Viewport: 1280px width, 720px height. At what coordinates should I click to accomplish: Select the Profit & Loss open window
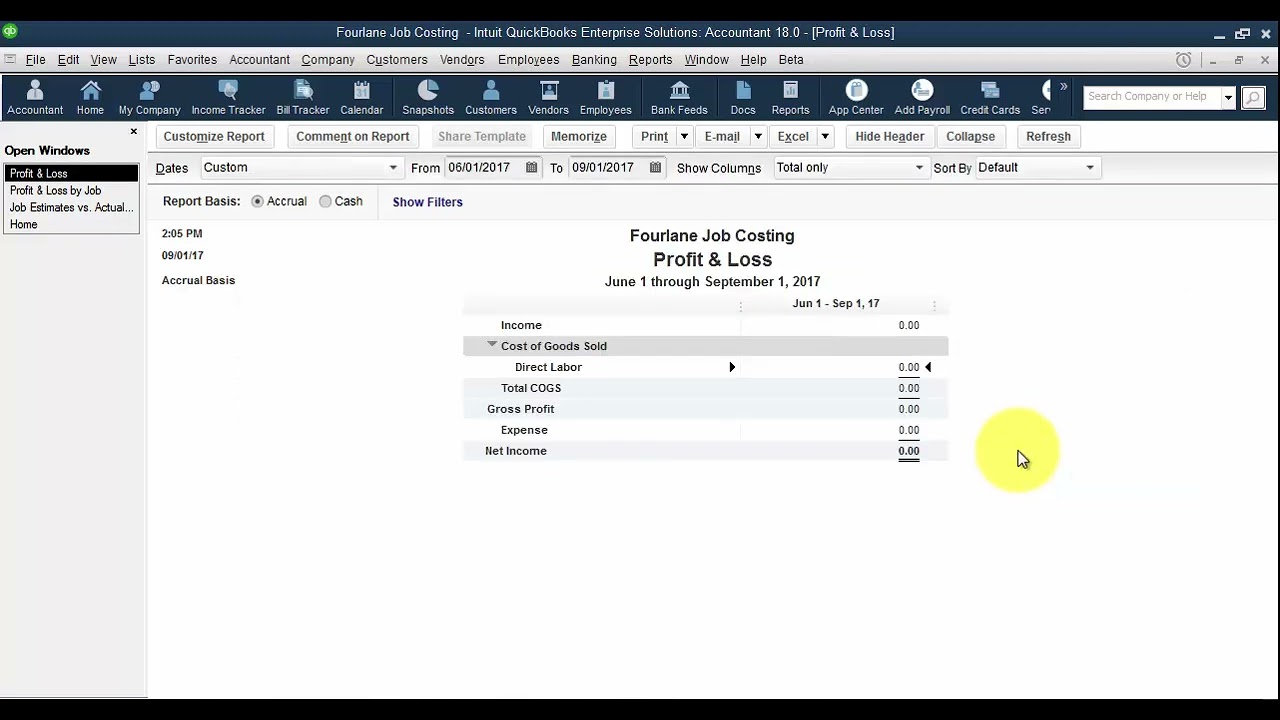pos(71,173)
